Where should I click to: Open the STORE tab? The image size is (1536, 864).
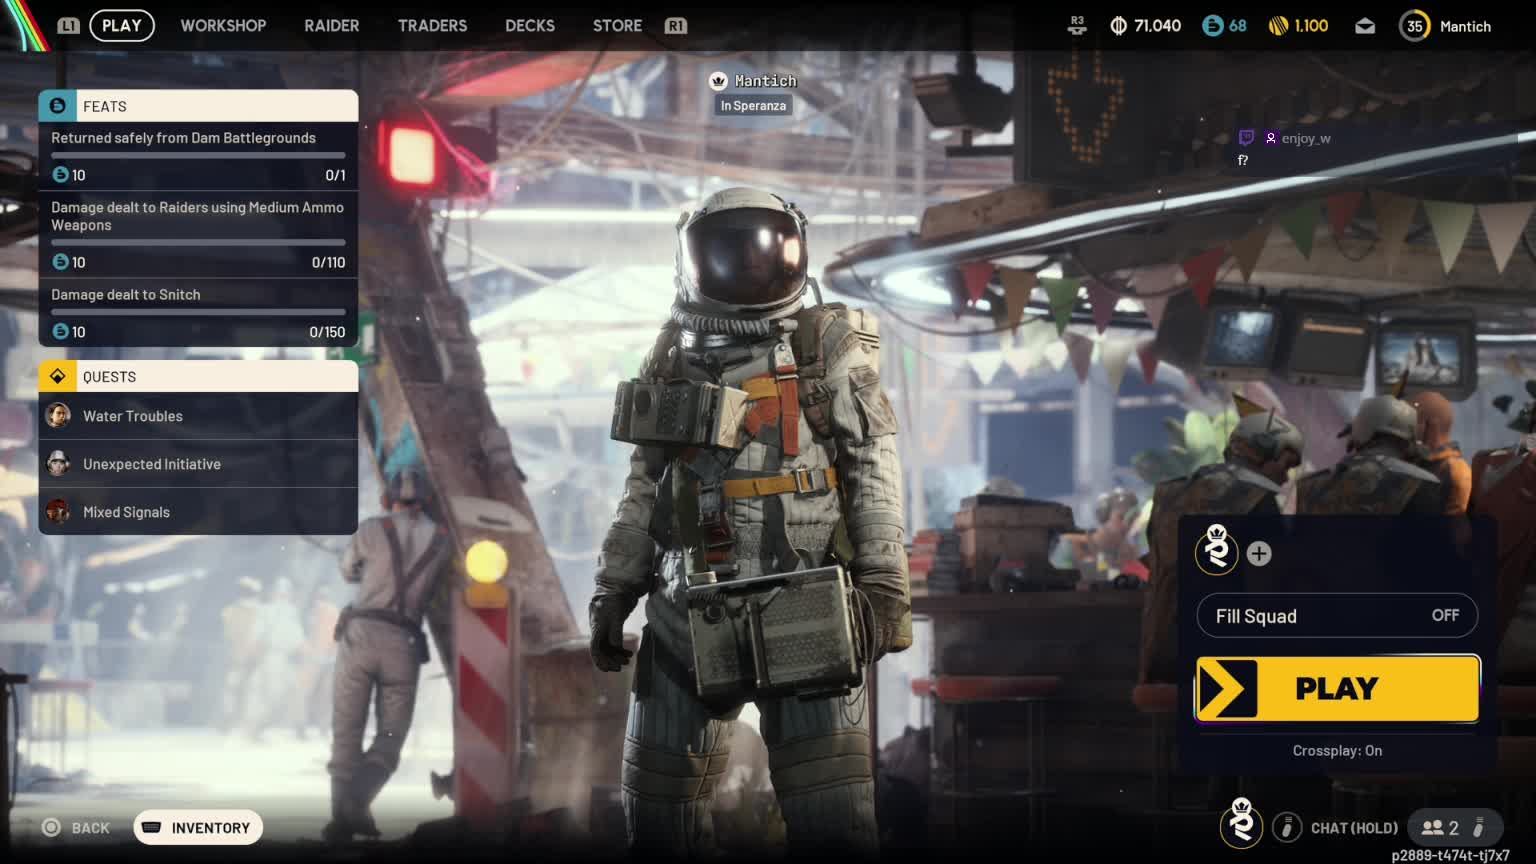point(617,26)
